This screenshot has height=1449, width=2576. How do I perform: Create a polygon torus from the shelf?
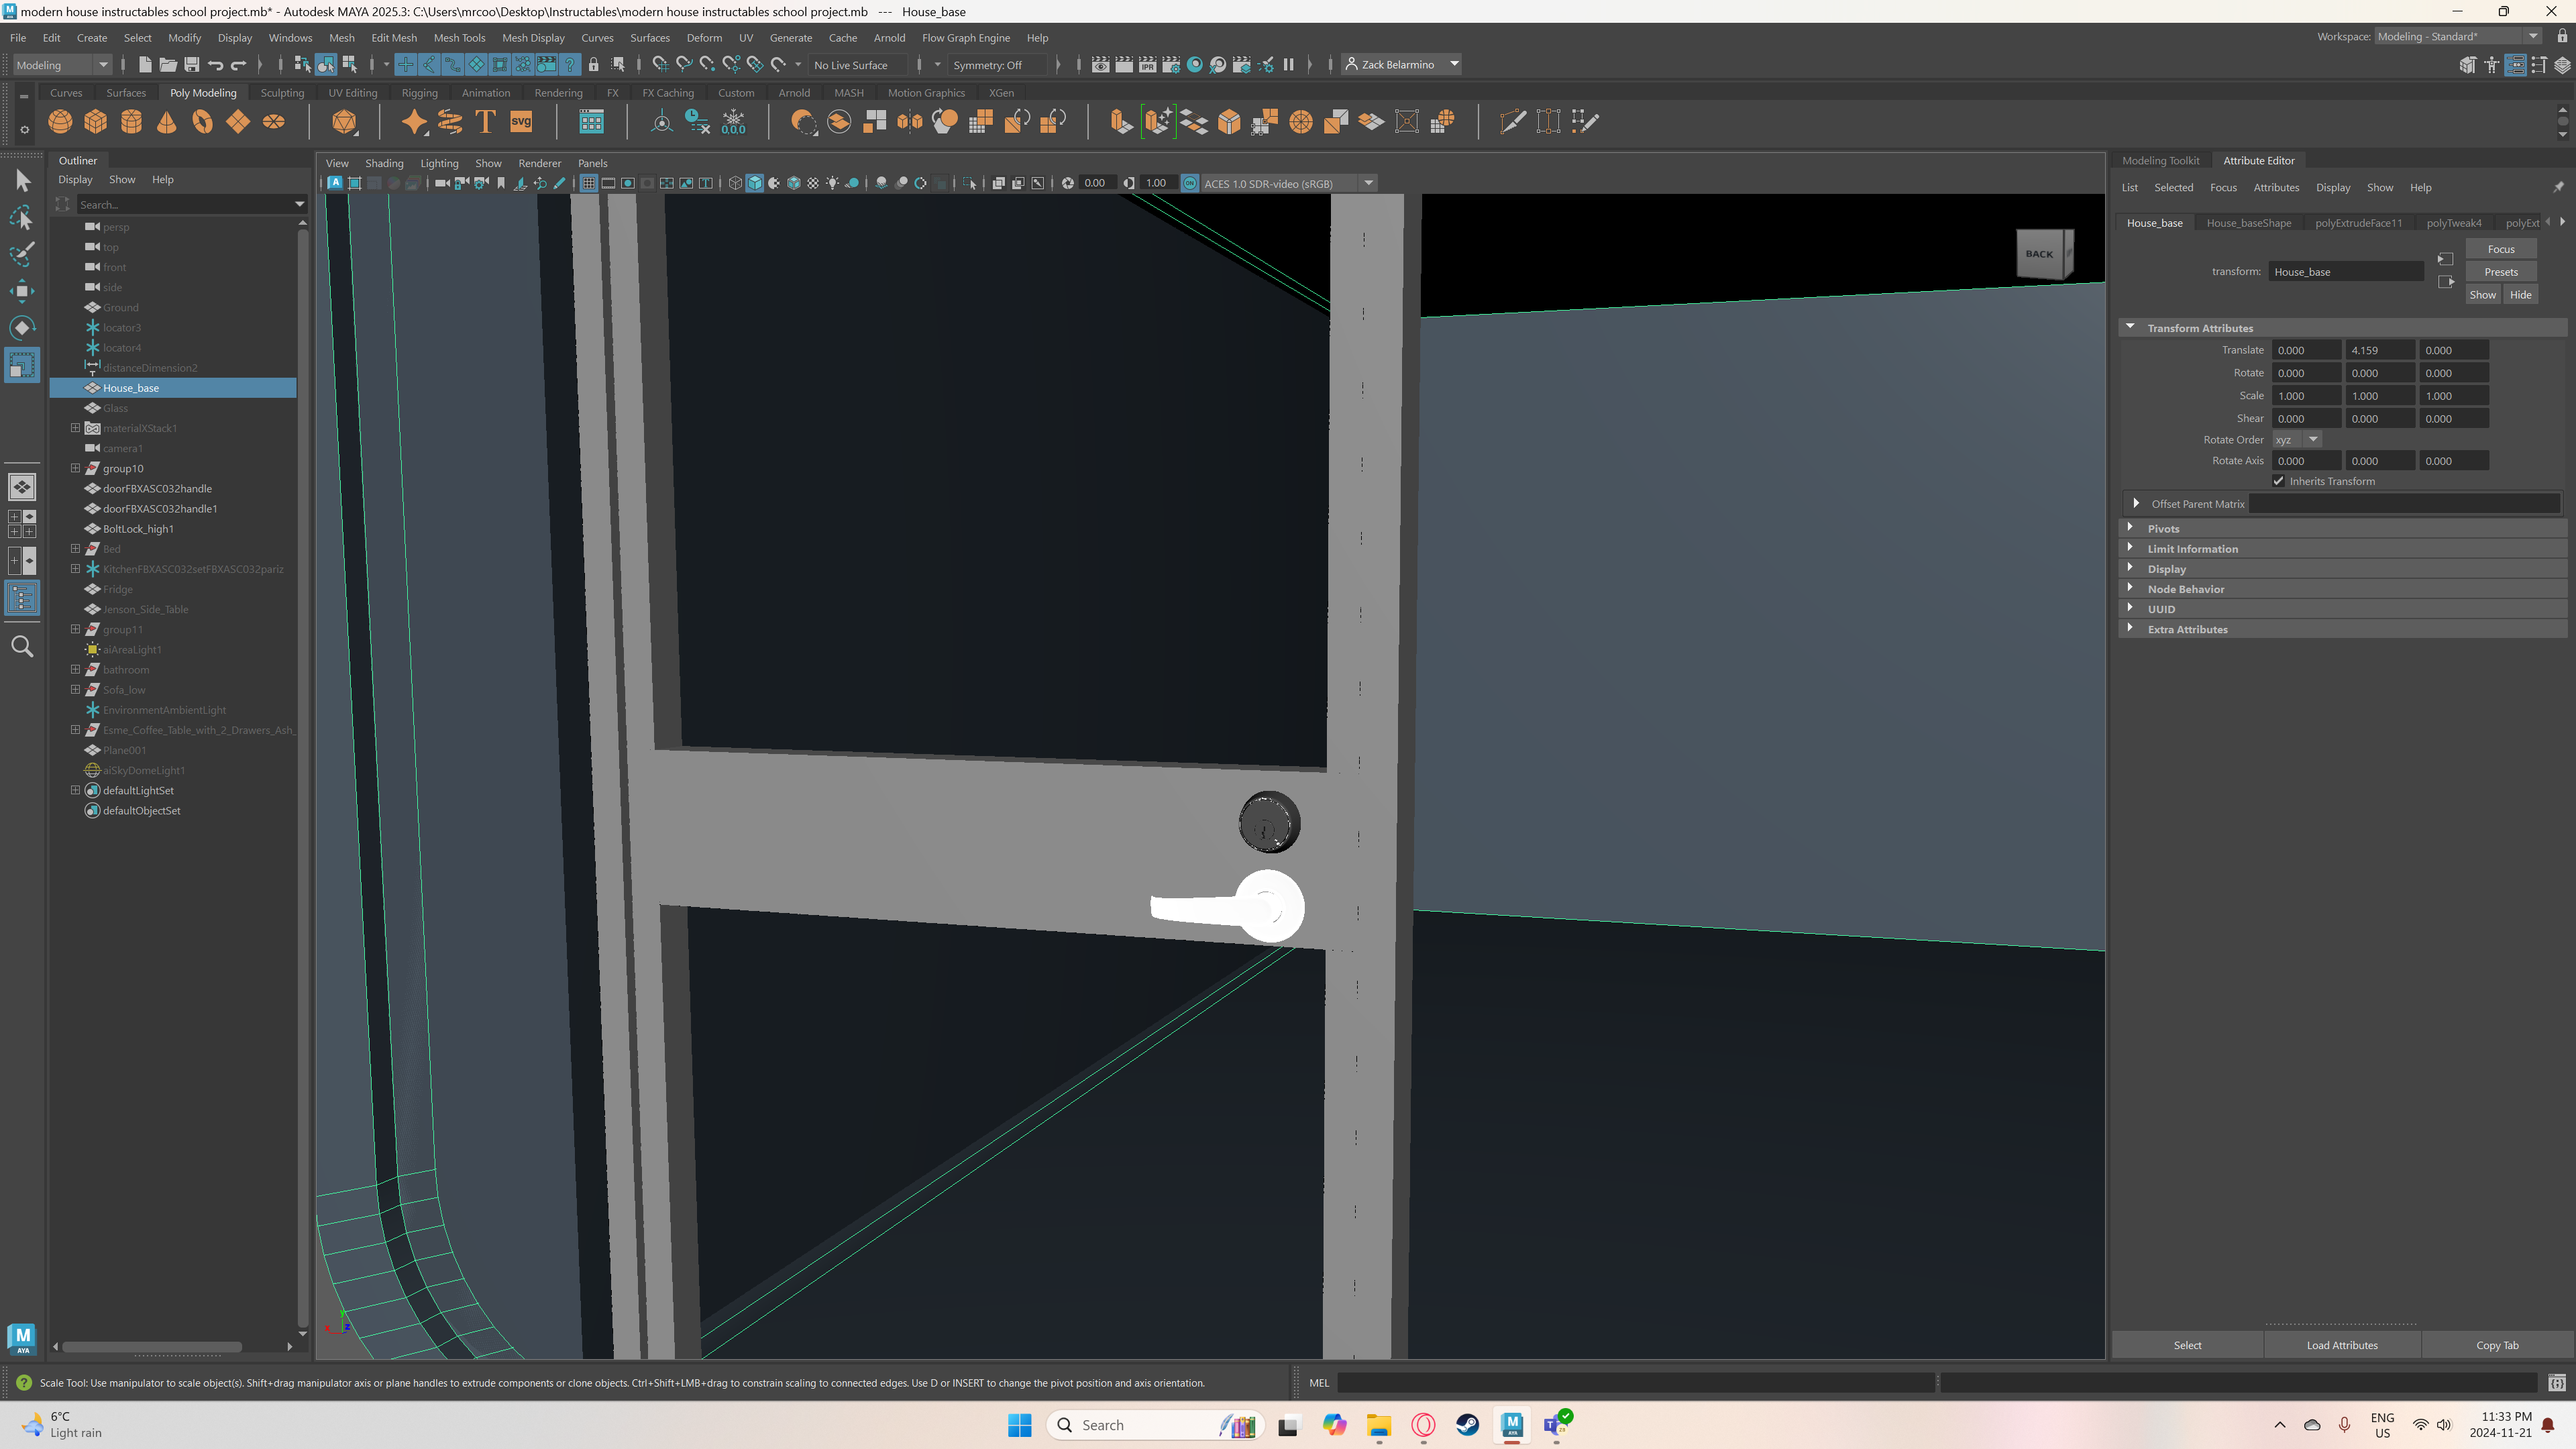pos(203,122)
